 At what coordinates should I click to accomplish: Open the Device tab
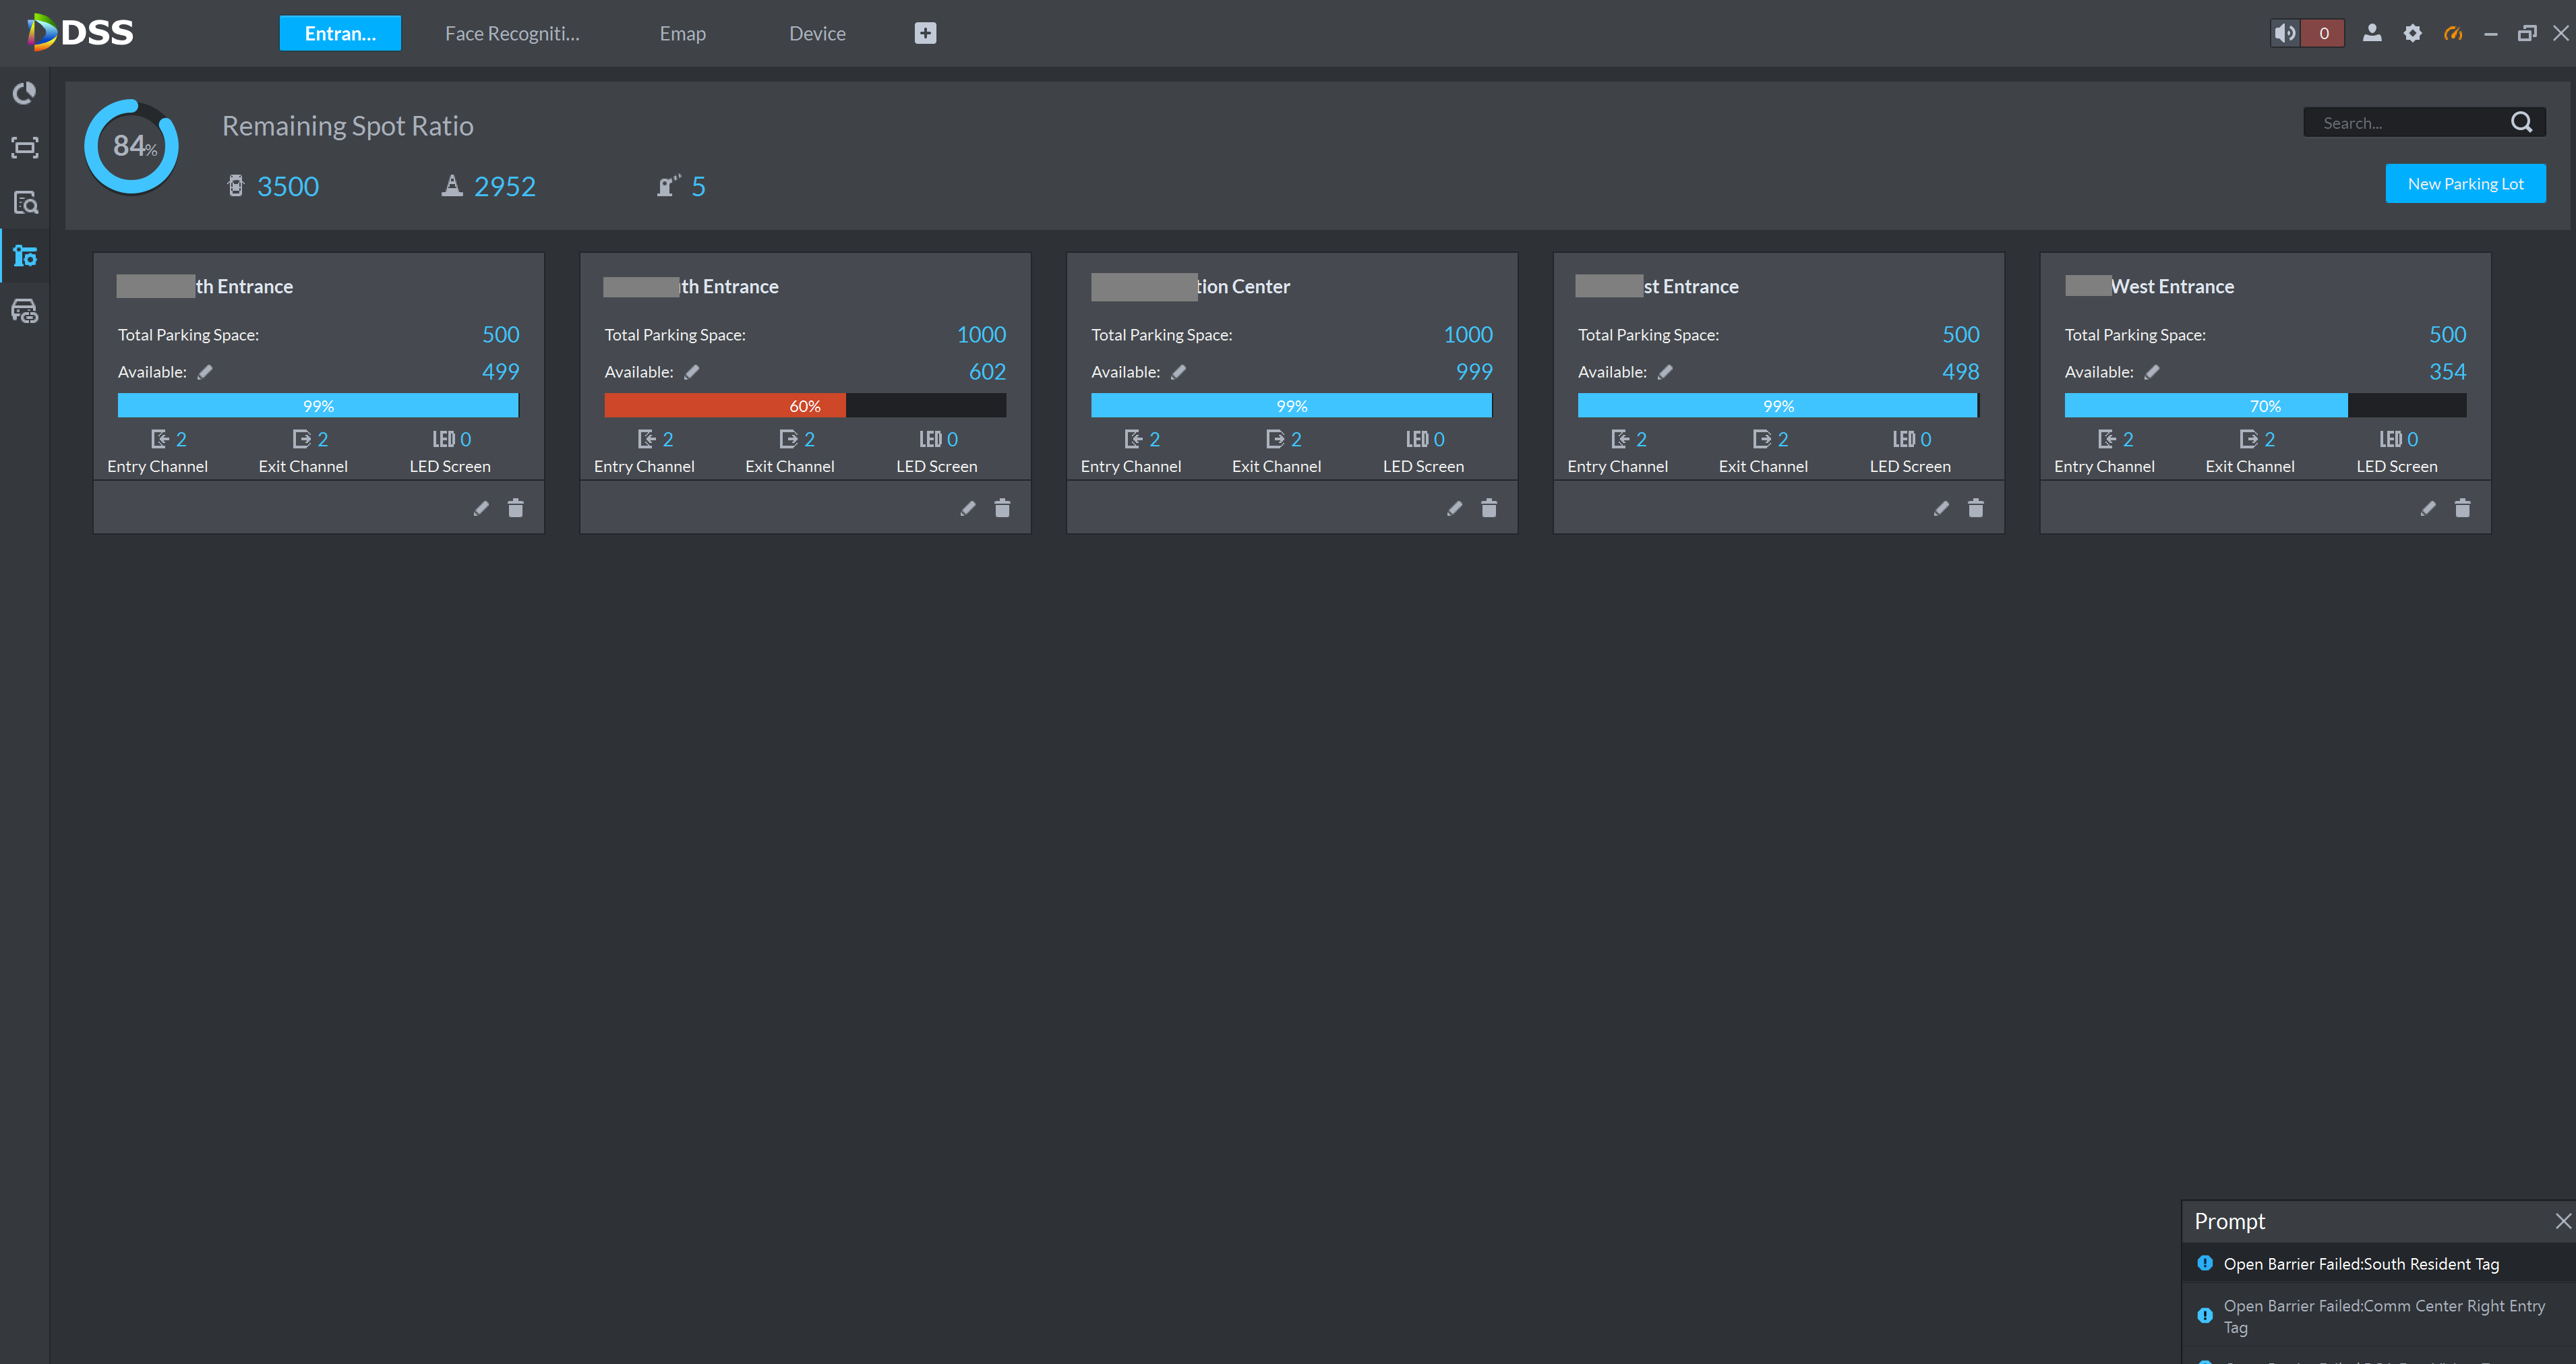click(817, 33)
